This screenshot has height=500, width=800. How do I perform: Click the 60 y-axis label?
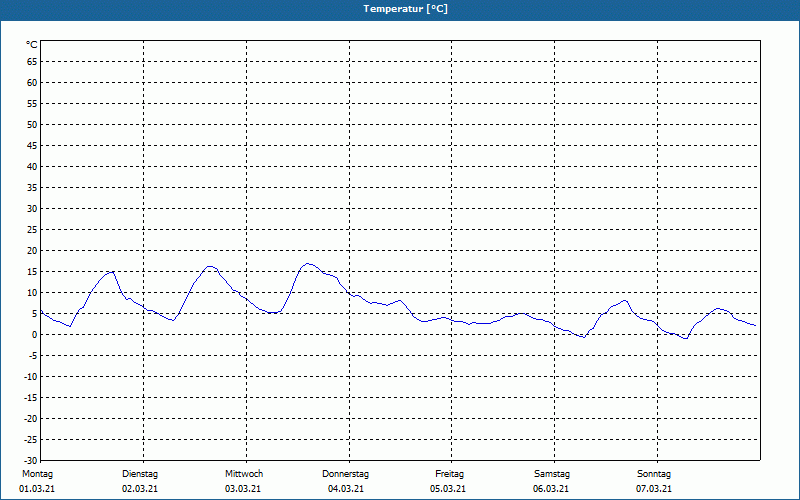[x=32, y=83]
